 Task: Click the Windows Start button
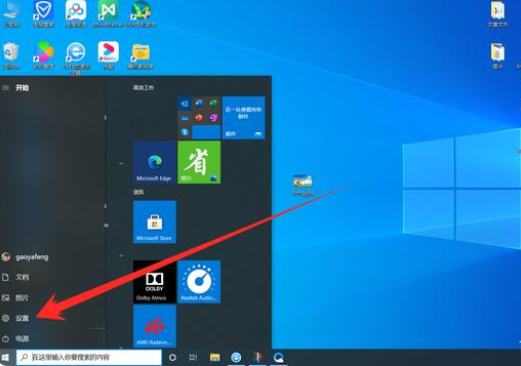(x=6, y=358)
